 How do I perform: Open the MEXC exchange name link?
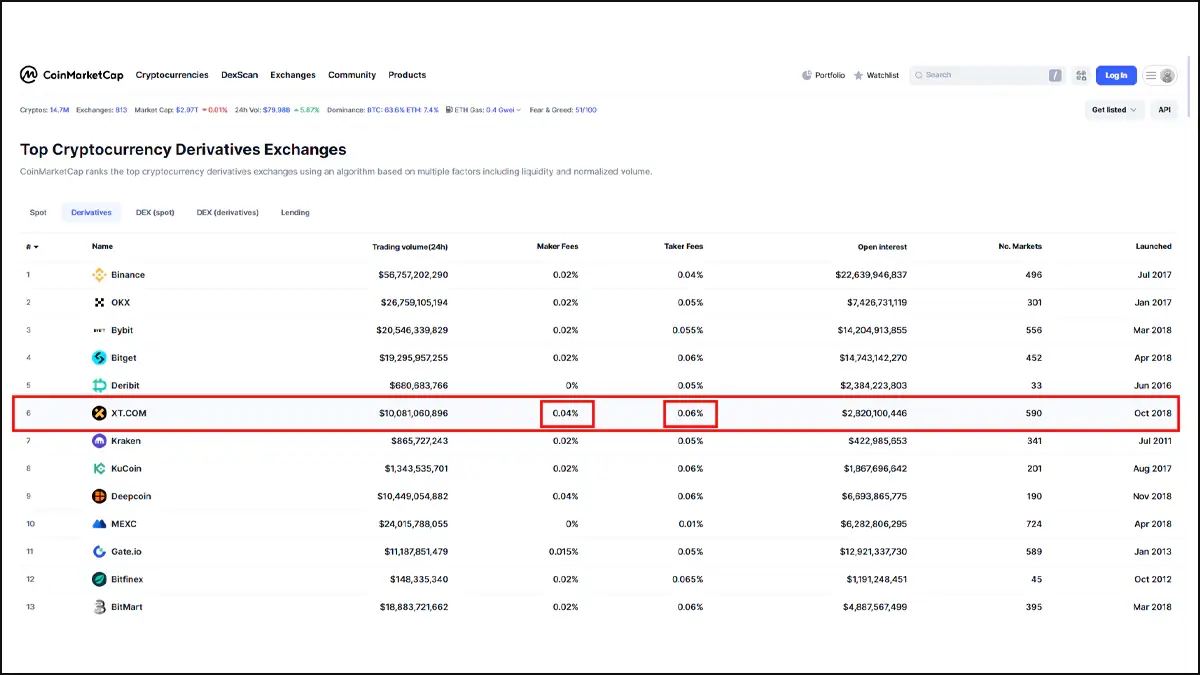[124, 524]
